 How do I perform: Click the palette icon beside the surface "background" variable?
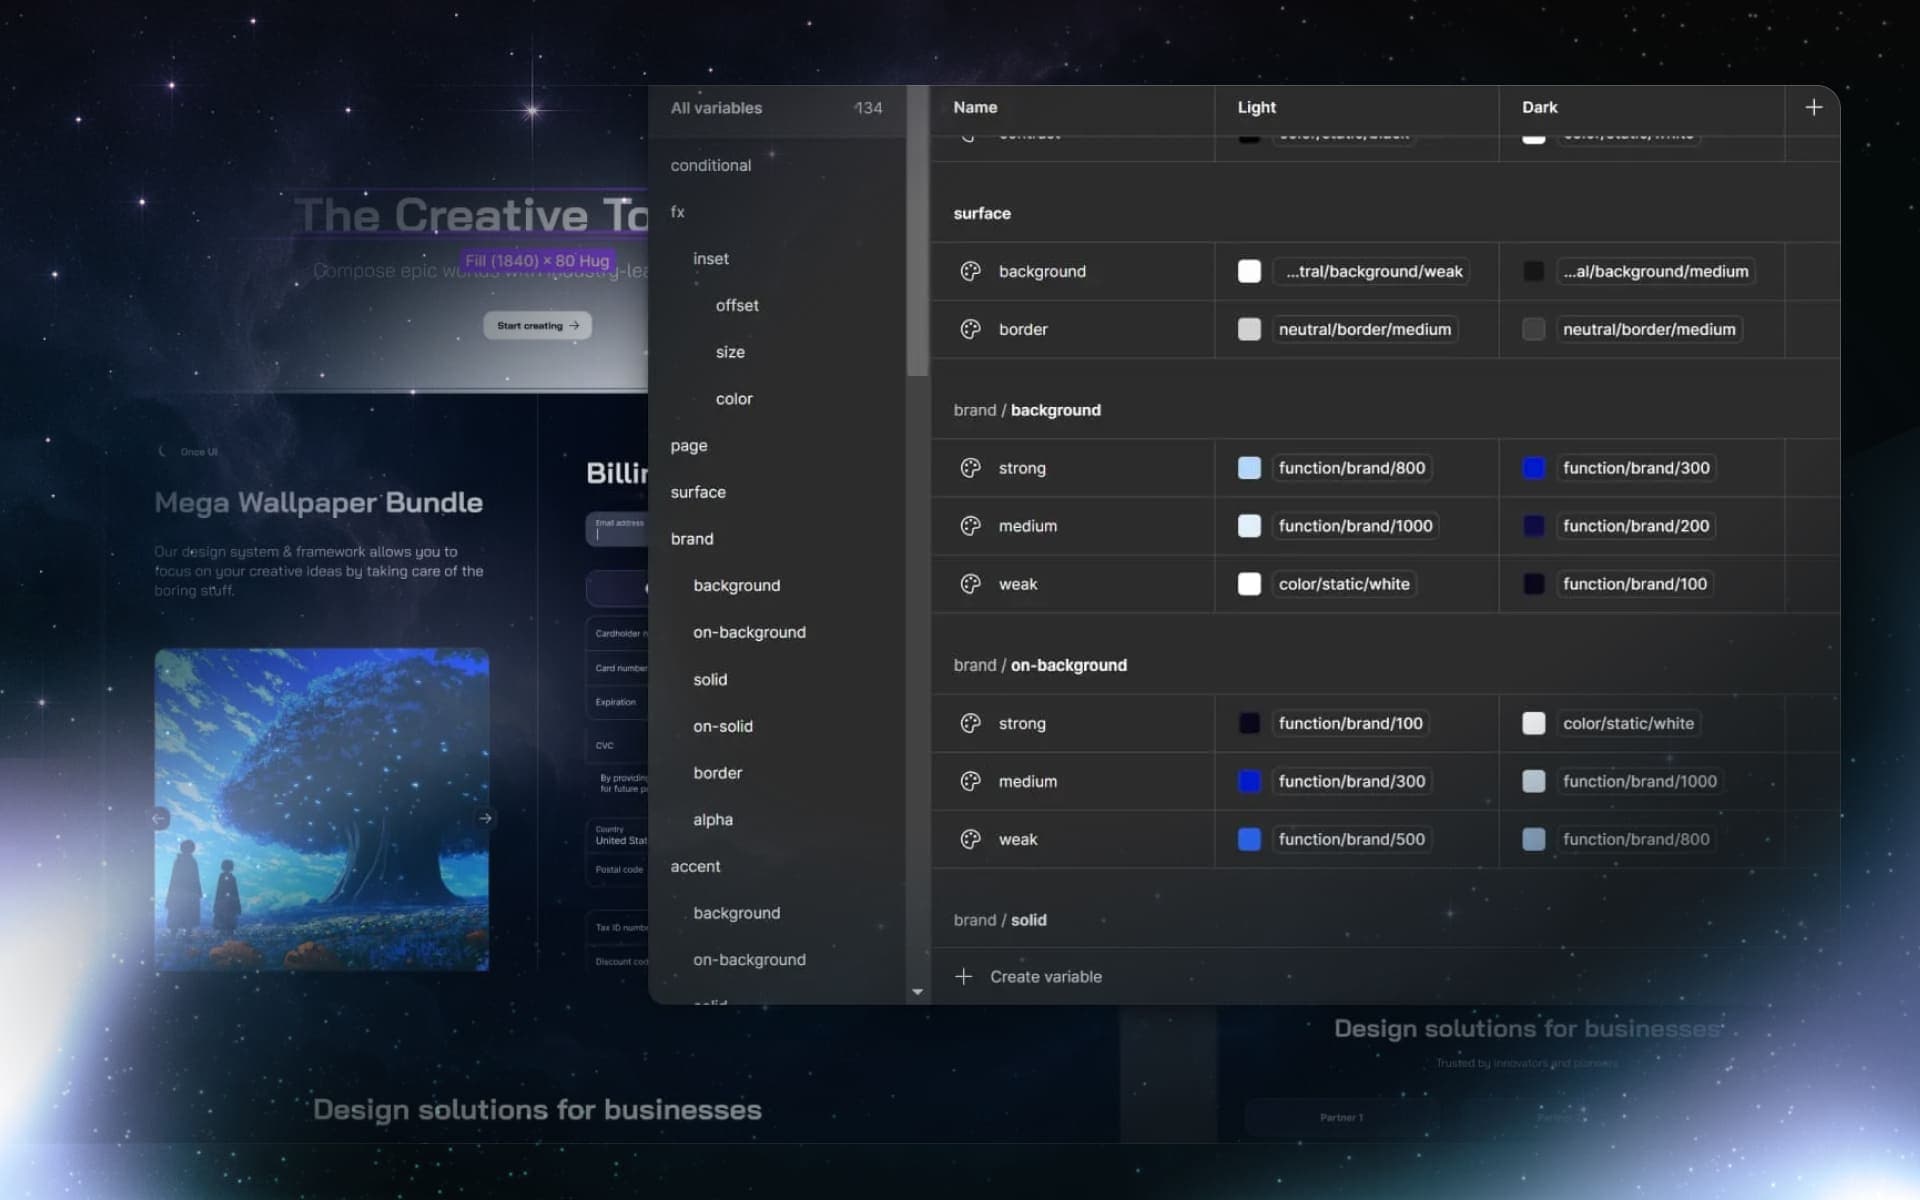[970, 271]
